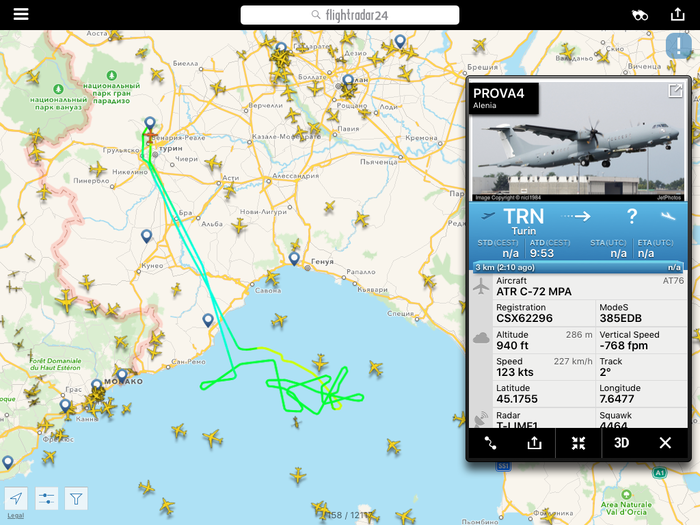This screenshot has width=700, height=525.
Task: Open the map filter funnel icon
Action: pyautogui.click(x=76, y=498)
